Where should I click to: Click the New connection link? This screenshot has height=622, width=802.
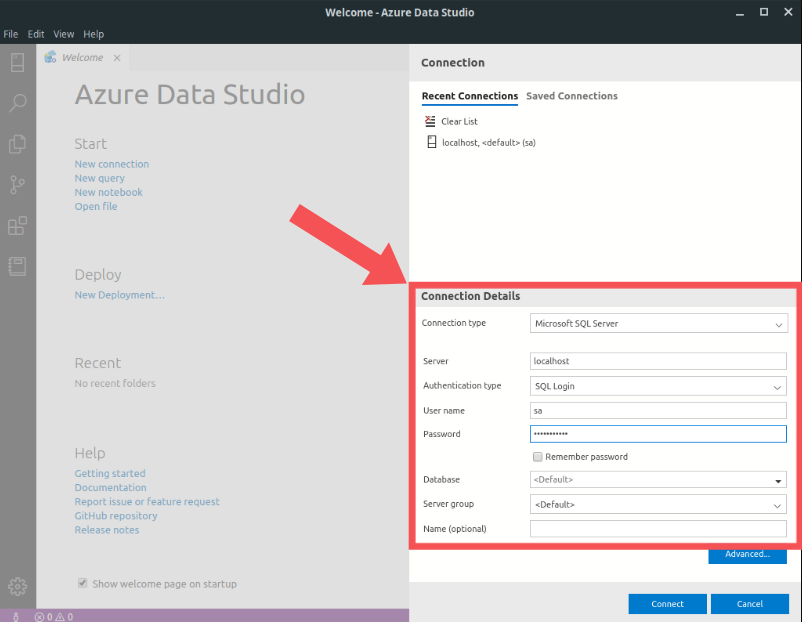pos(112,164)
